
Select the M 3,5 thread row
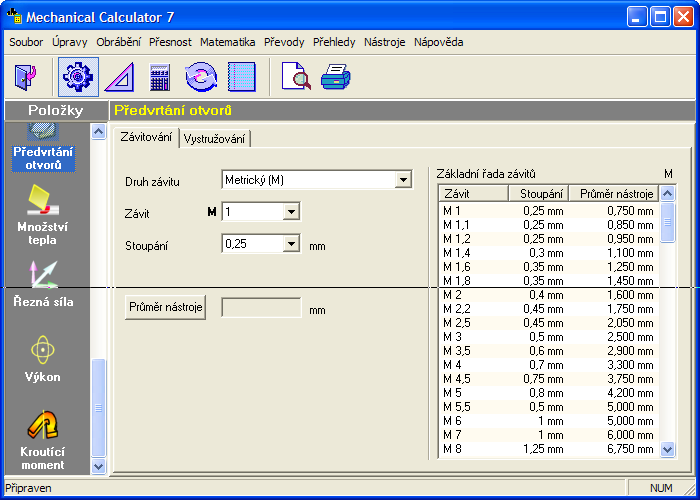point(549,351)
